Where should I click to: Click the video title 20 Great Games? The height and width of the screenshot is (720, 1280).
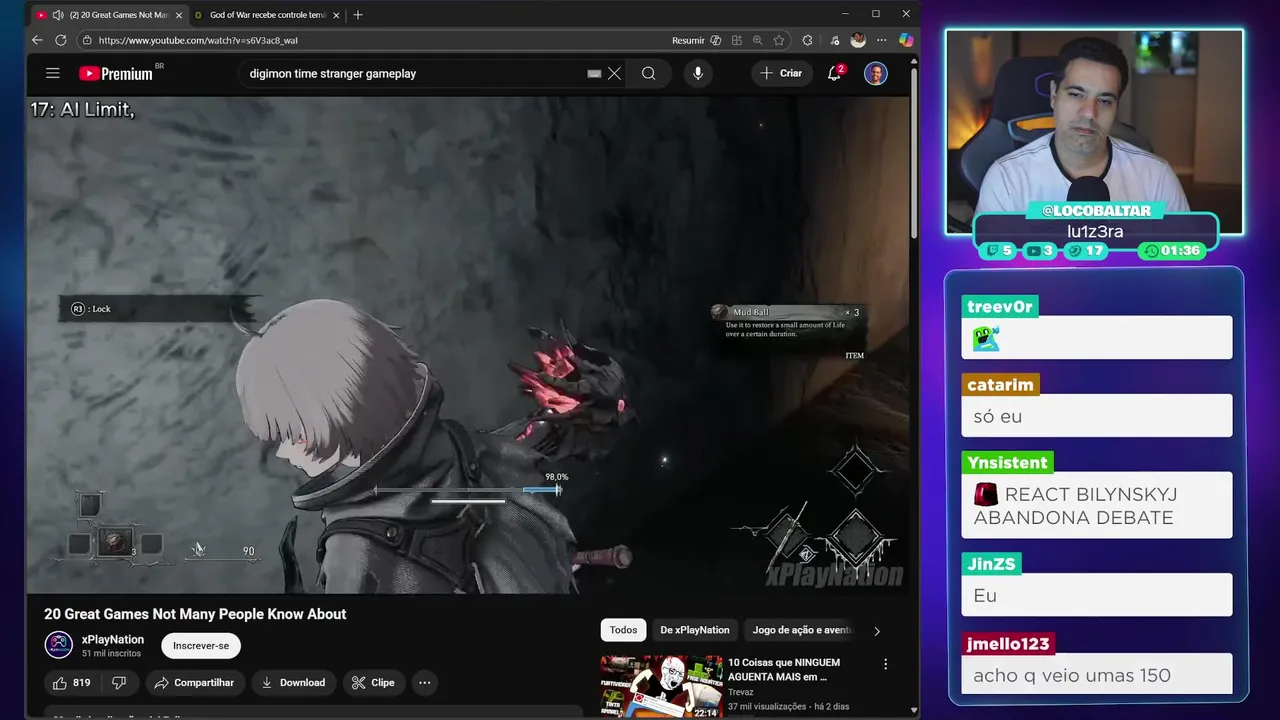pos(195,614)
